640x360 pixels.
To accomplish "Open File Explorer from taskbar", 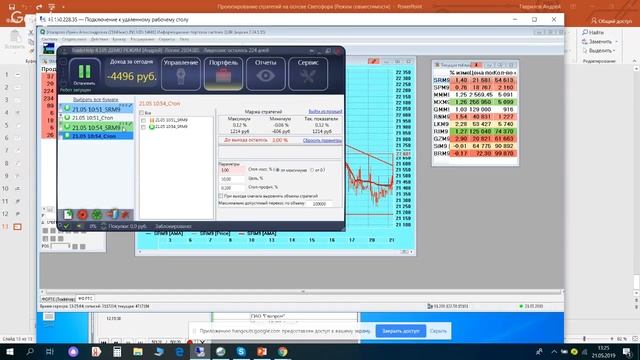I will point(138,351).
